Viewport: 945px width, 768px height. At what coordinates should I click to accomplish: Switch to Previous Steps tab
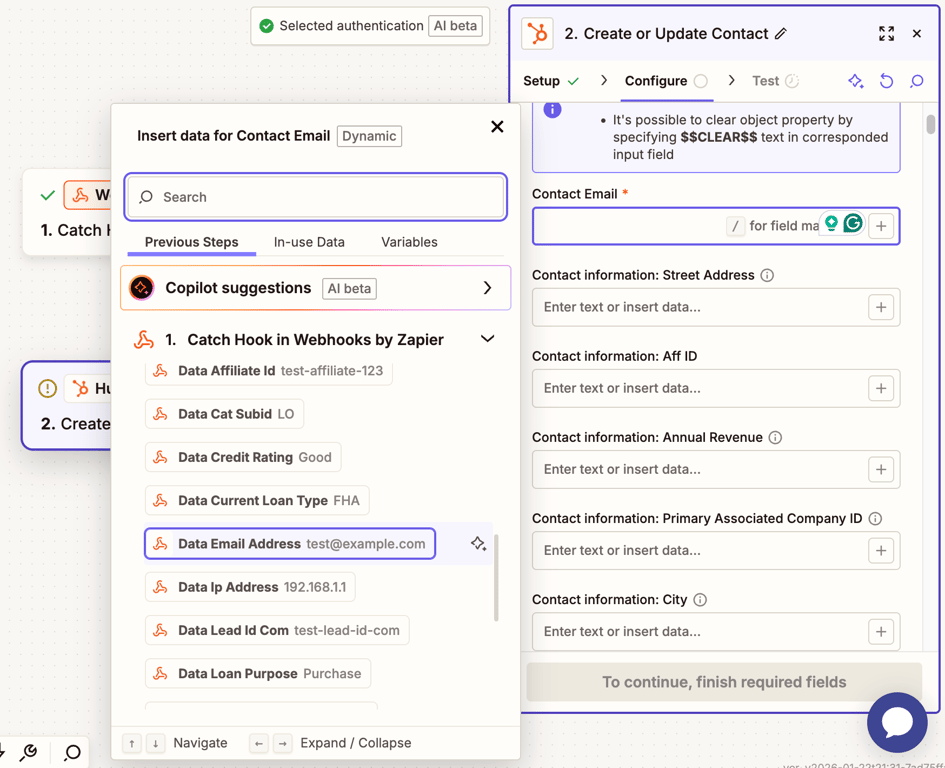click(x=192, y=242)
